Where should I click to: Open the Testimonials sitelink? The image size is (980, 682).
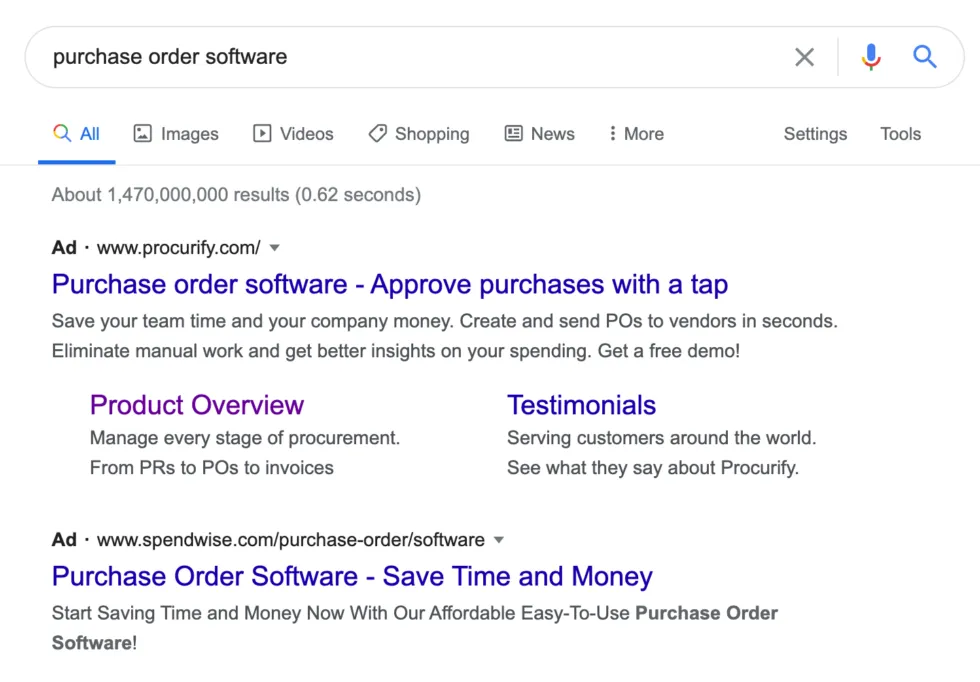[x=581, y=405]
